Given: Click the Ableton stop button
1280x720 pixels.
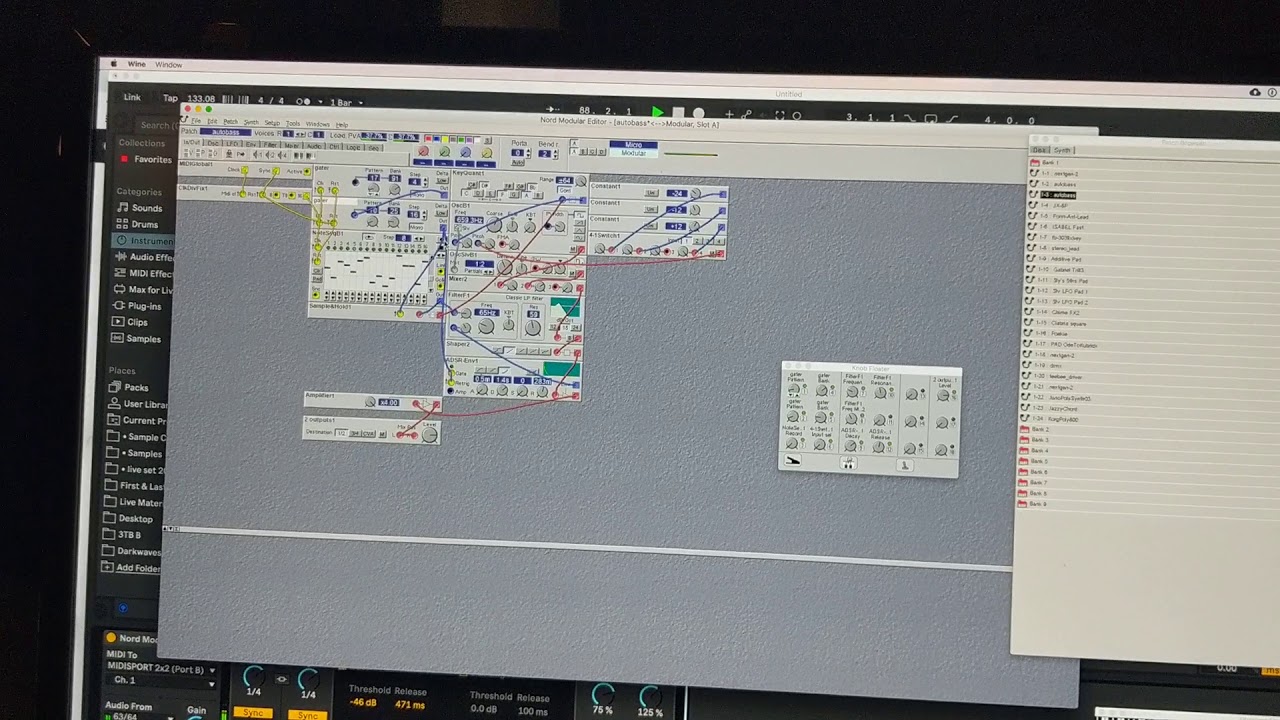Looking at the screenshot, I should 678,113.
